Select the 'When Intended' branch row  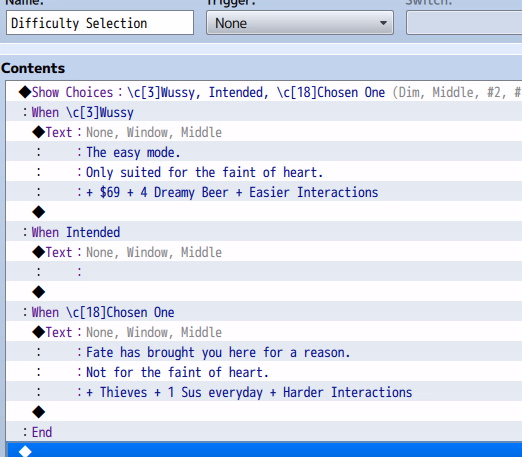coord(264,232)
